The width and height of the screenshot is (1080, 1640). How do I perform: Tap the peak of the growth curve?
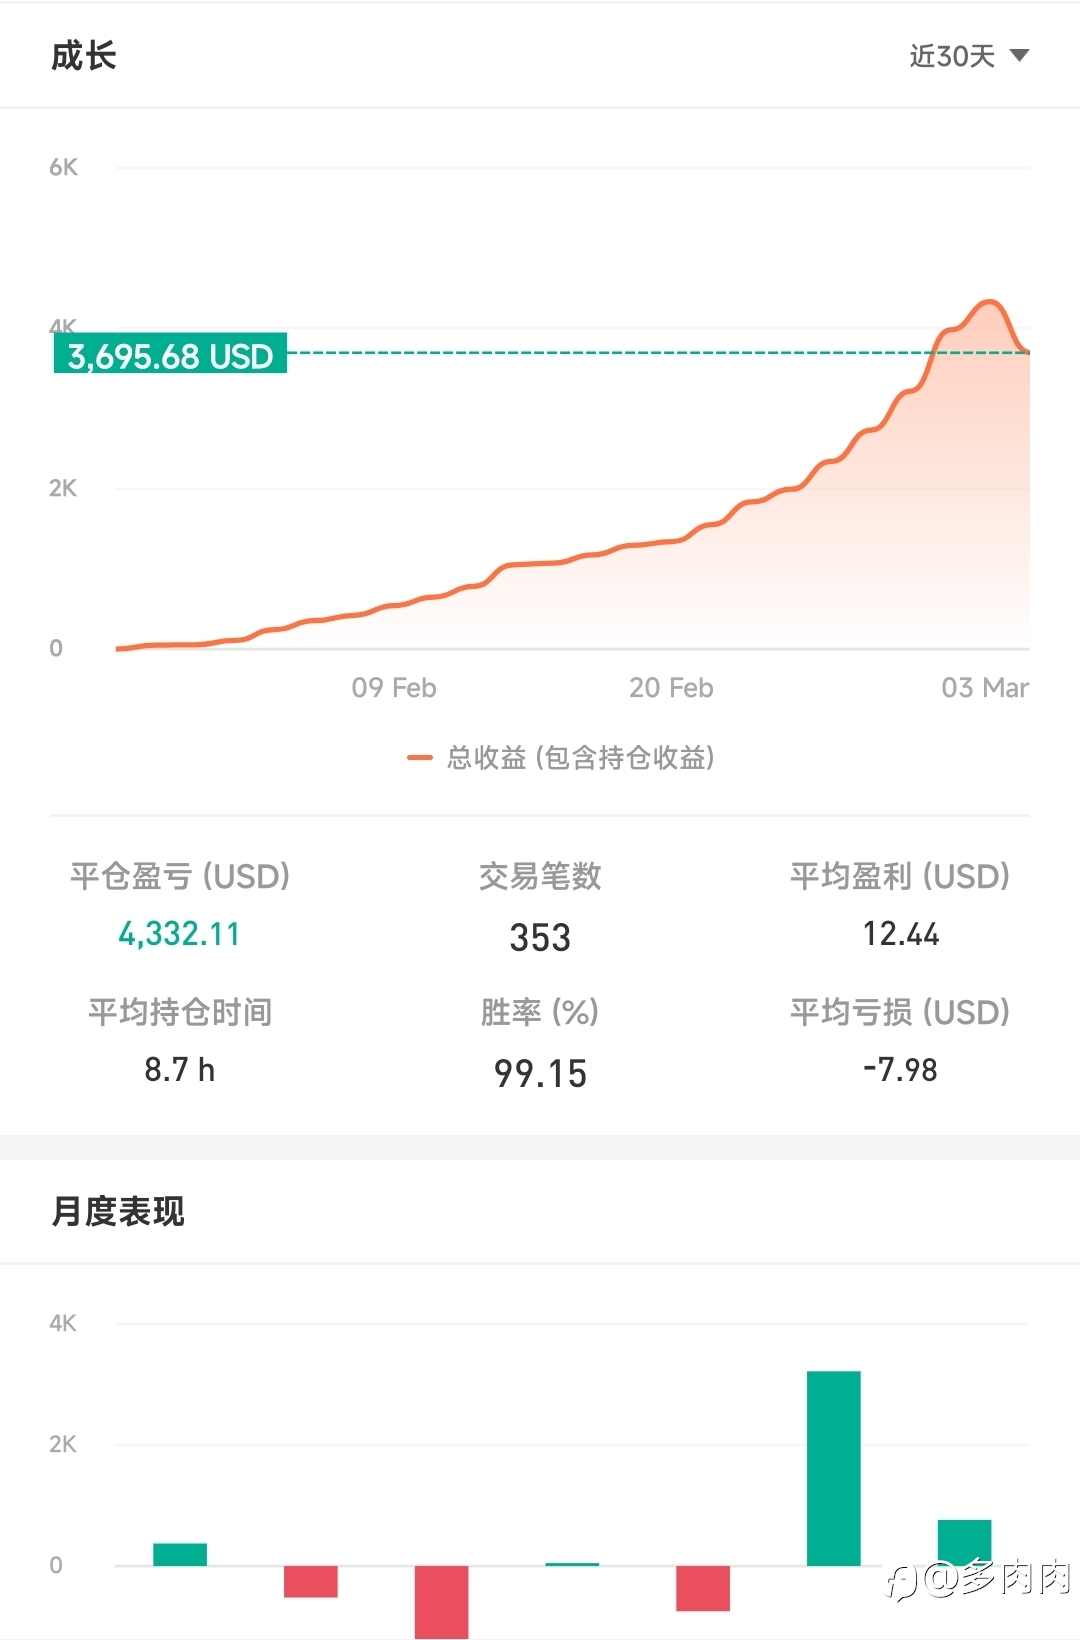(x=989, y=301)
